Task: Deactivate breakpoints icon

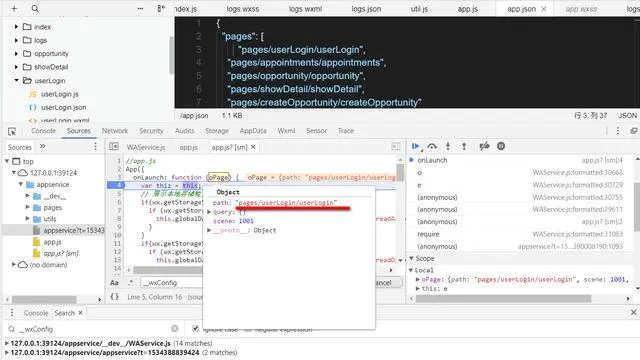Action: coord(484,146)
